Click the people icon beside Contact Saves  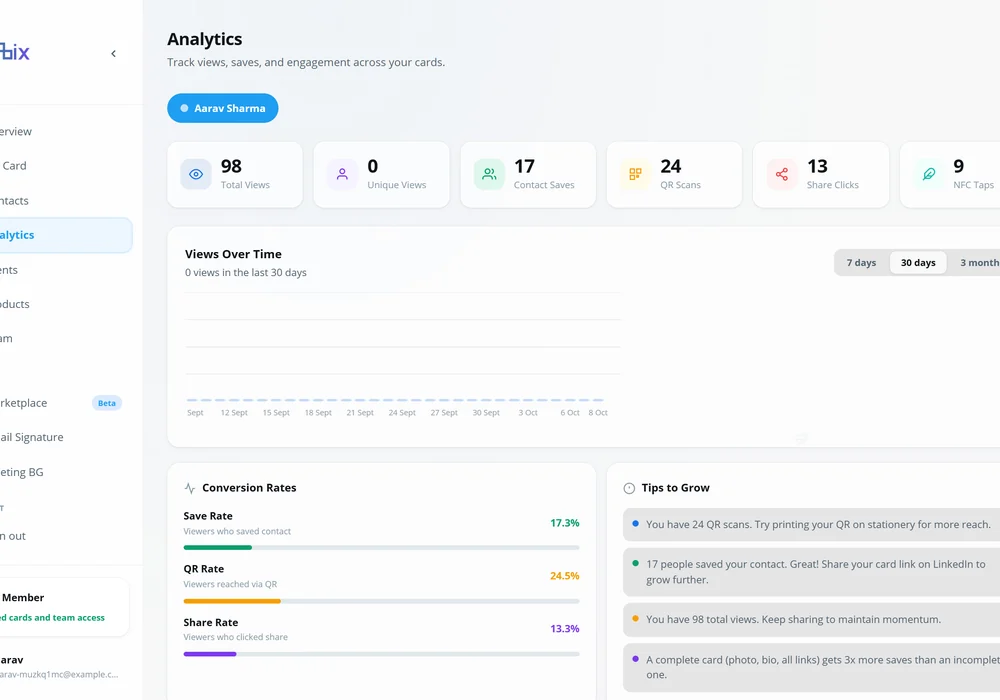tap(489, 174)
